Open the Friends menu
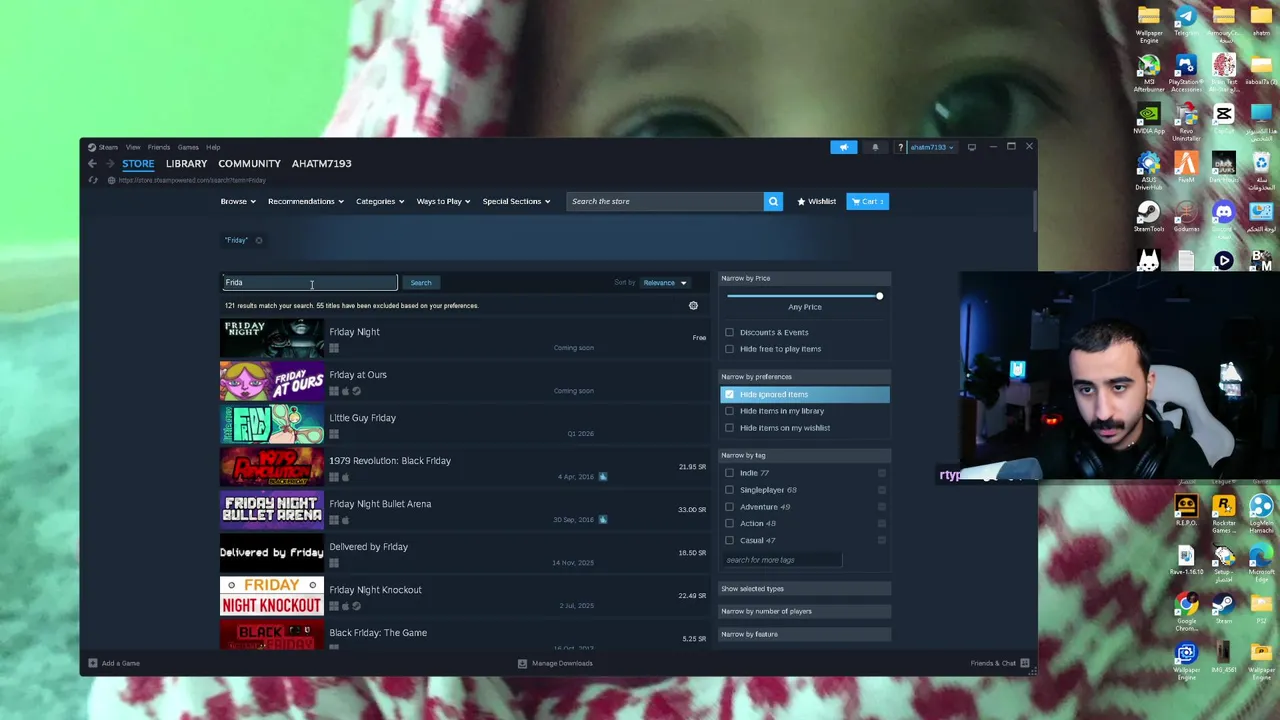Screen dimensions: 1280x720 [x=159, y=147]
